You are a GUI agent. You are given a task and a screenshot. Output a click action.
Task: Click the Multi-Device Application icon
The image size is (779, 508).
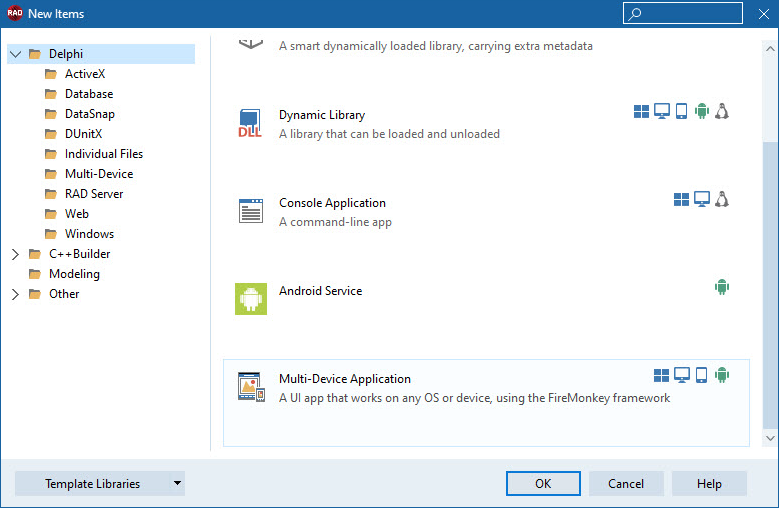point(251,386)
